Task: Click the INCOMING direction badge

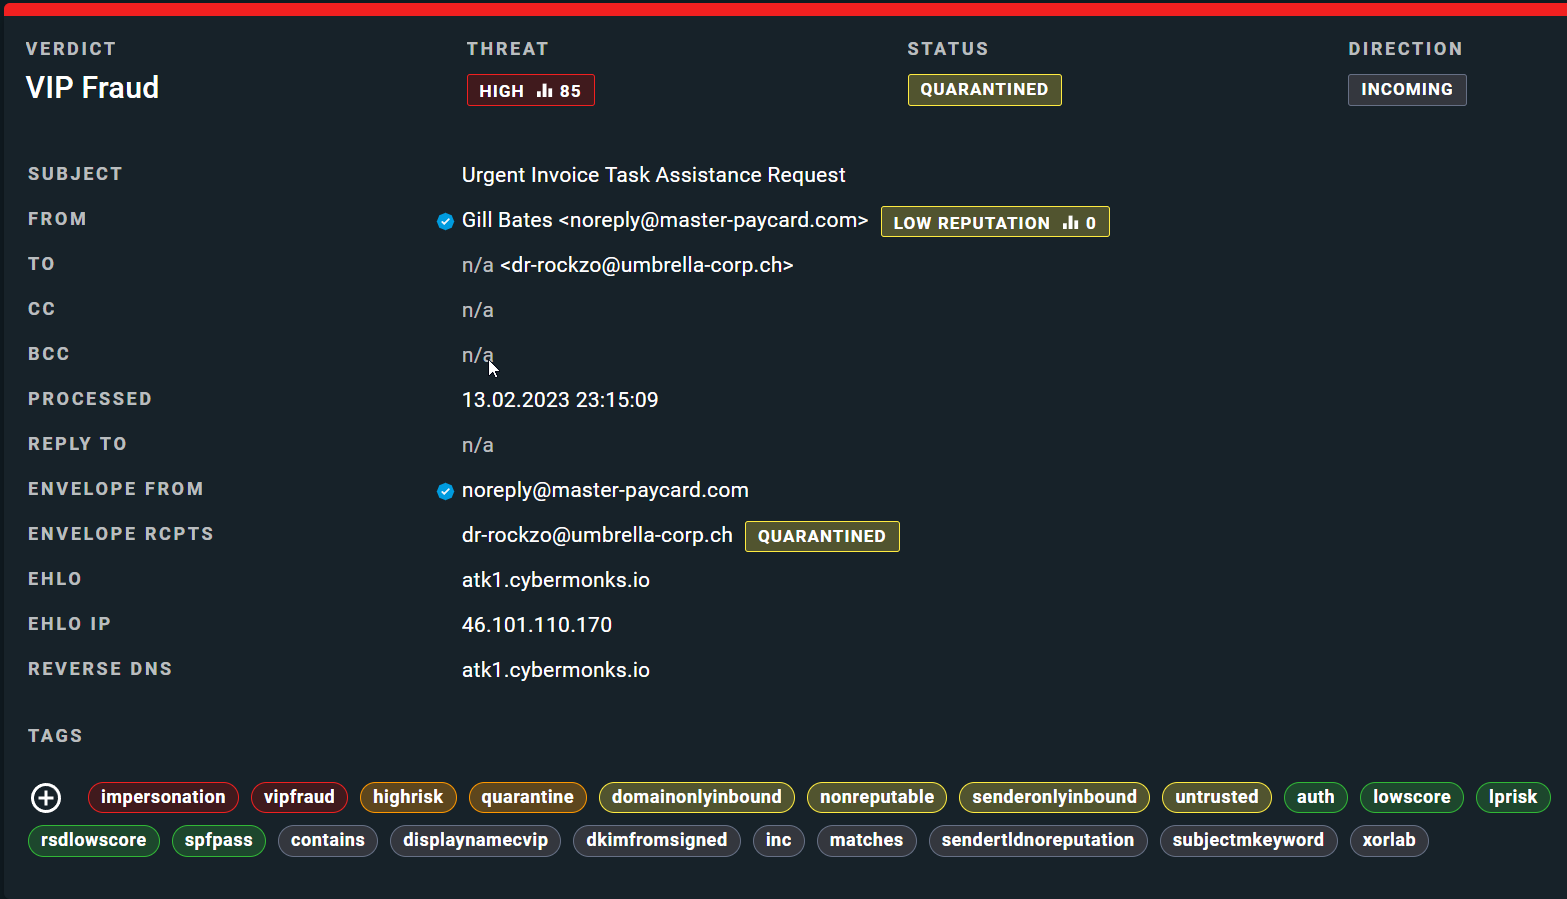Action: 1407,90
